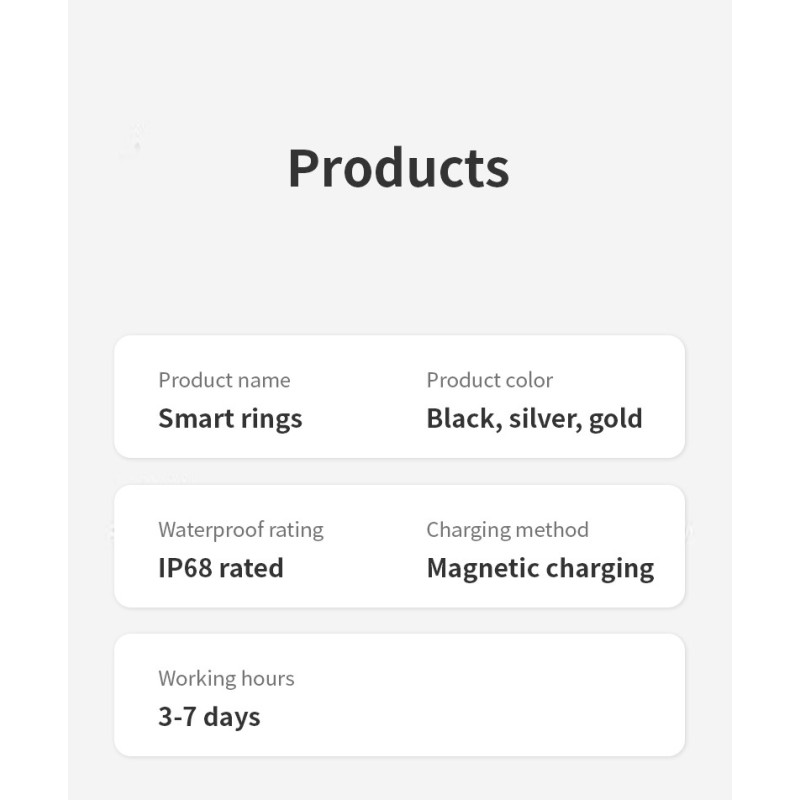Select the Charging method label
The height and width of the screenshot is (800, 800).
point(507,529)
